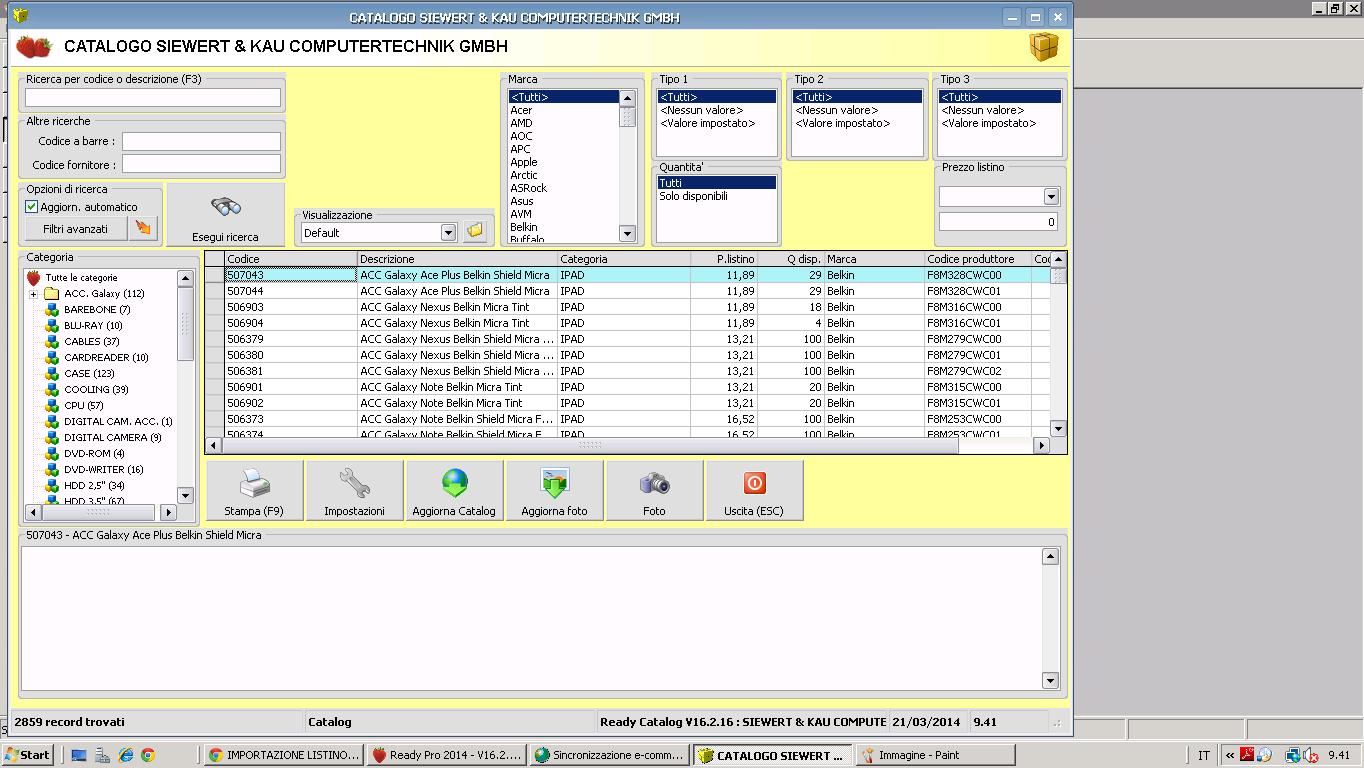Screen dimensions: 1364x768
Task: Switch to Sincronizzazione e-comm taskbar window
Action: click(x=609, y=755)
